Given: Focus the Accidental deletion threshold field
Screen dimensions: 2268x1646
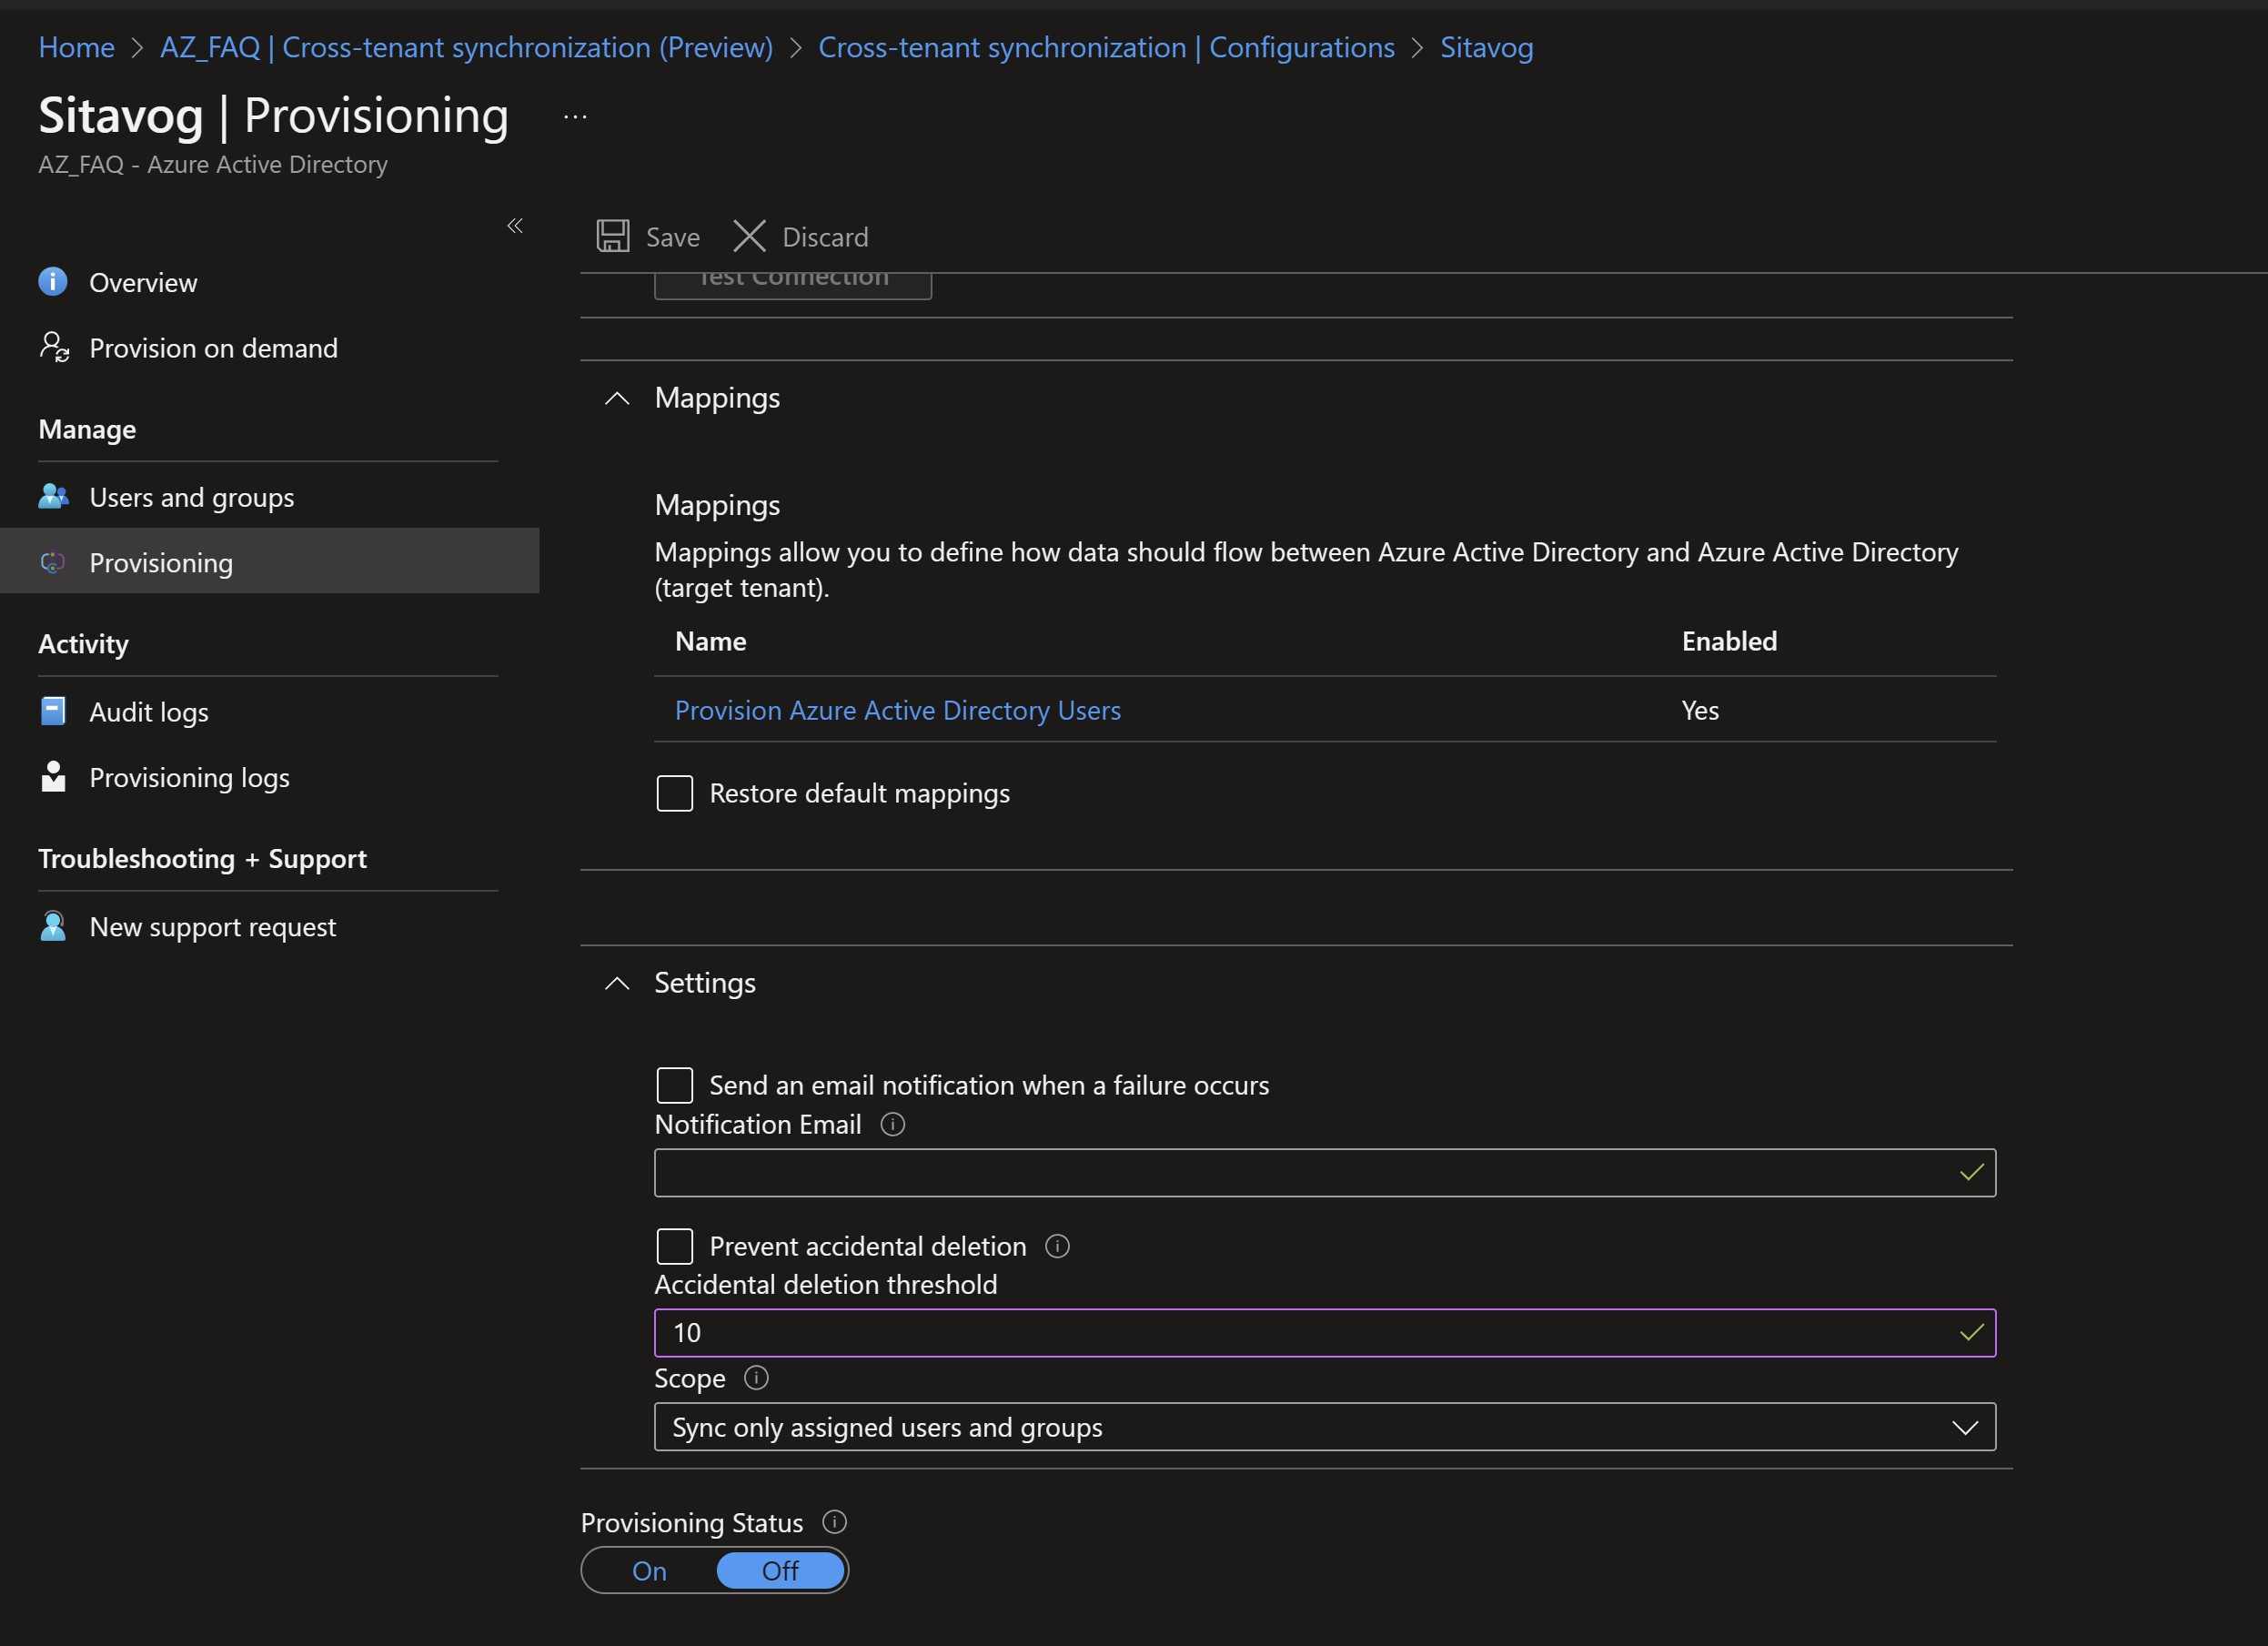Looking at the screenshot, I should coord(1325,1333).
